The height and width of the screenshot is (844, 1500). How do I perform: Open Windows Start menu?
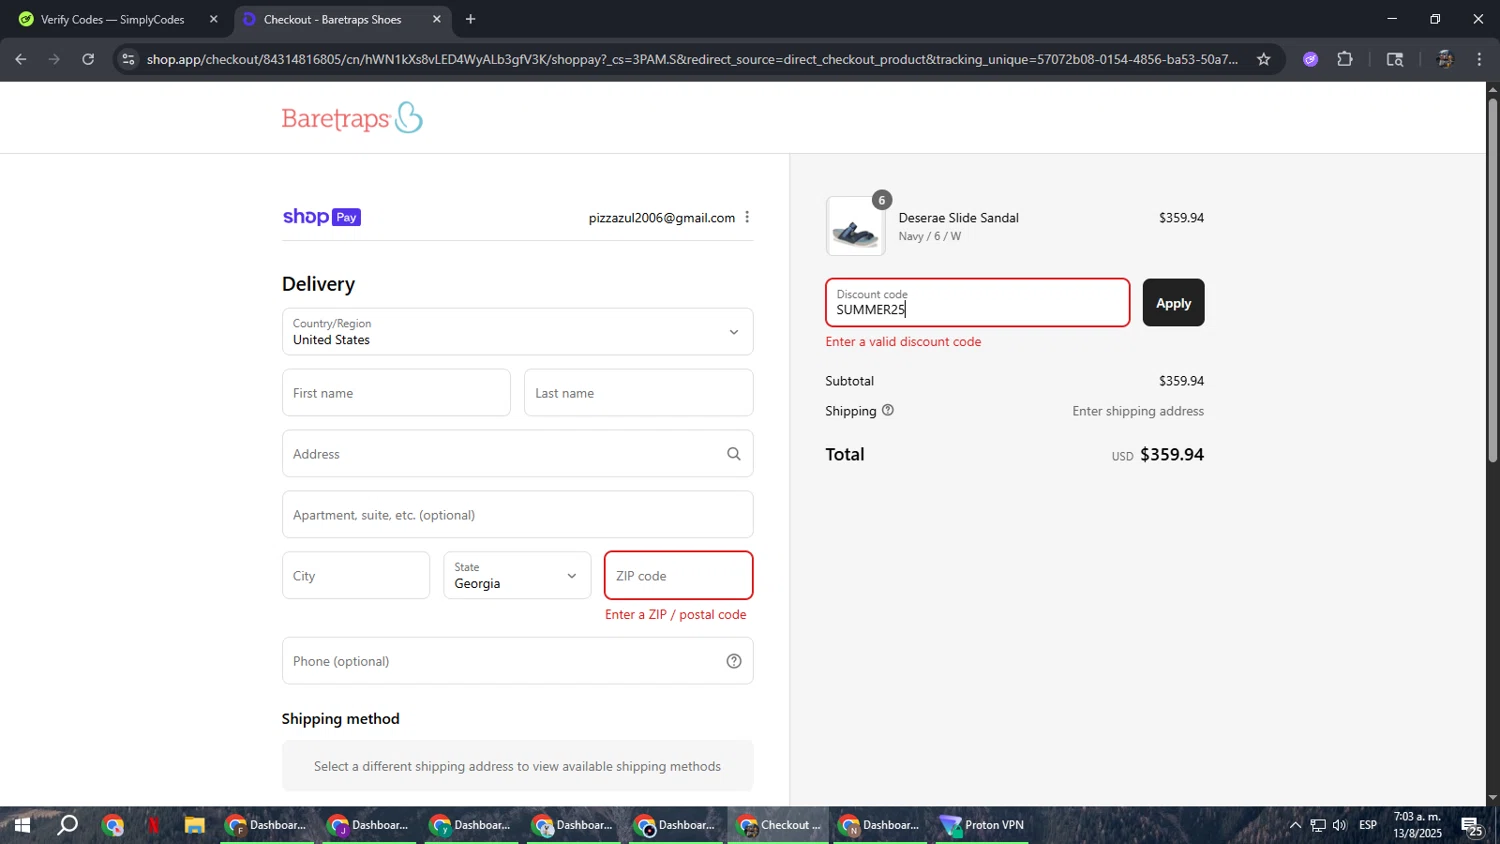(21, 825)
